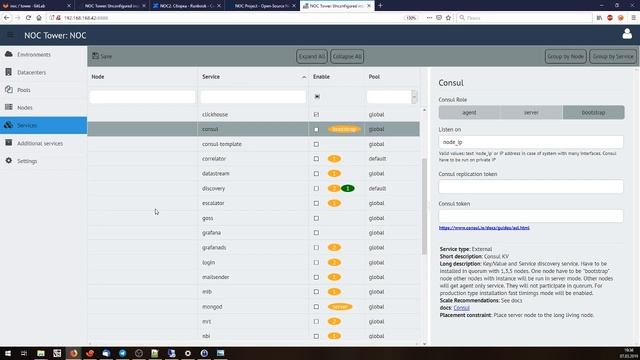Select the grafanads service row
640x360 pixels.
253,248
